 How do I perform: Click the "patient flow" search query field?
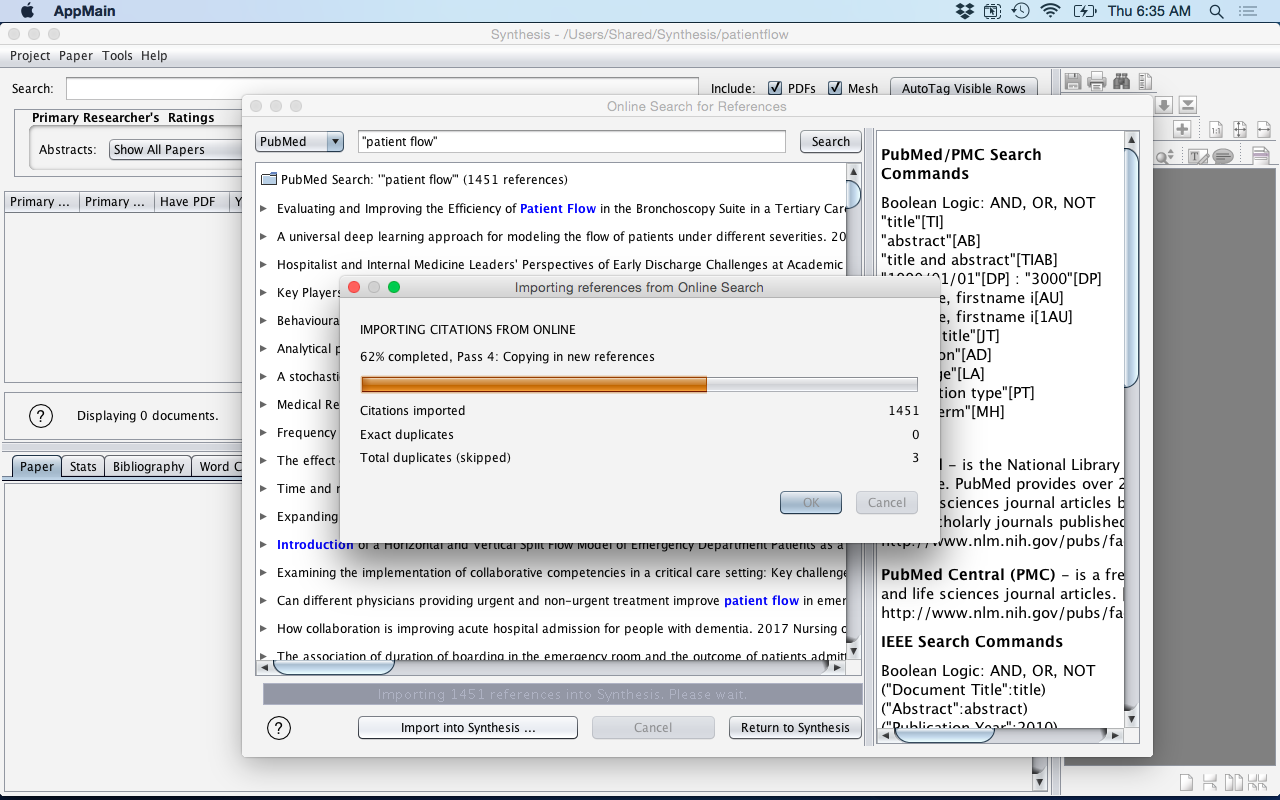pos(571,142)
